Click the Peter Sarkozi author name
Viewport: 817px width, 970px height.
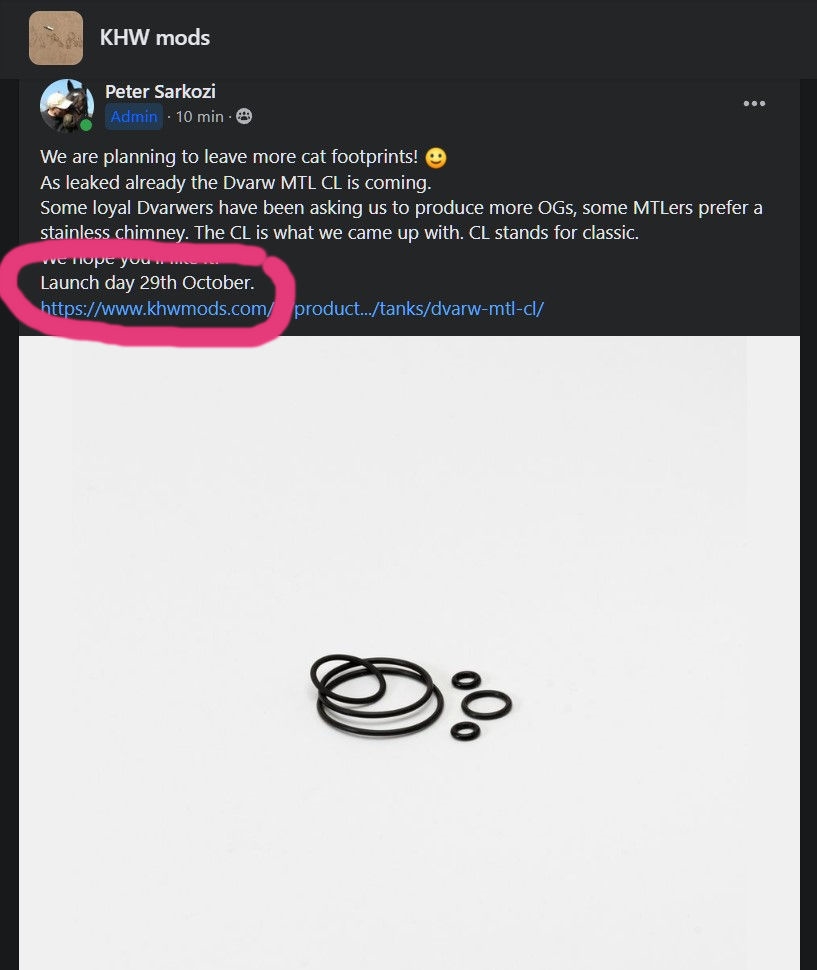pos(160,92)
